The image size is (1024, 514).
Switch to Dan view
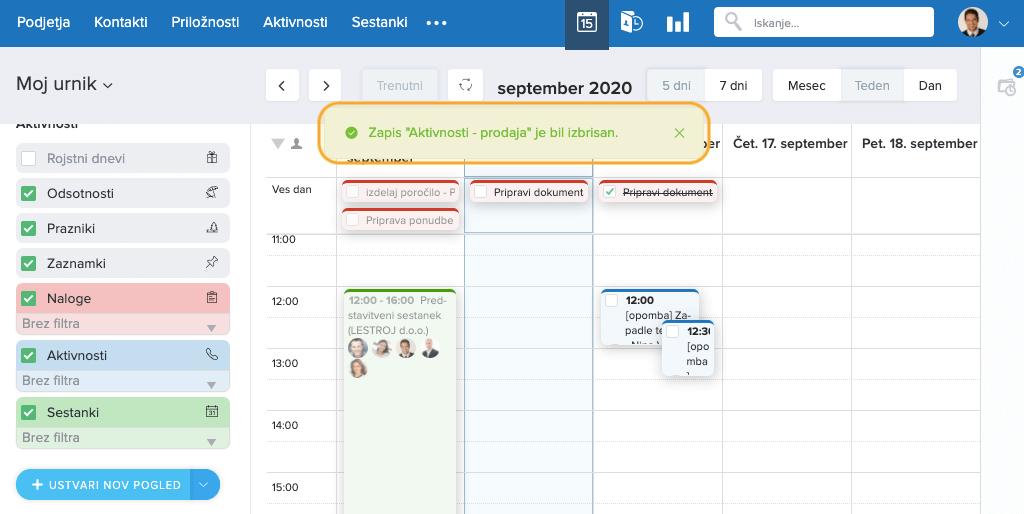(x=930, y=86)
